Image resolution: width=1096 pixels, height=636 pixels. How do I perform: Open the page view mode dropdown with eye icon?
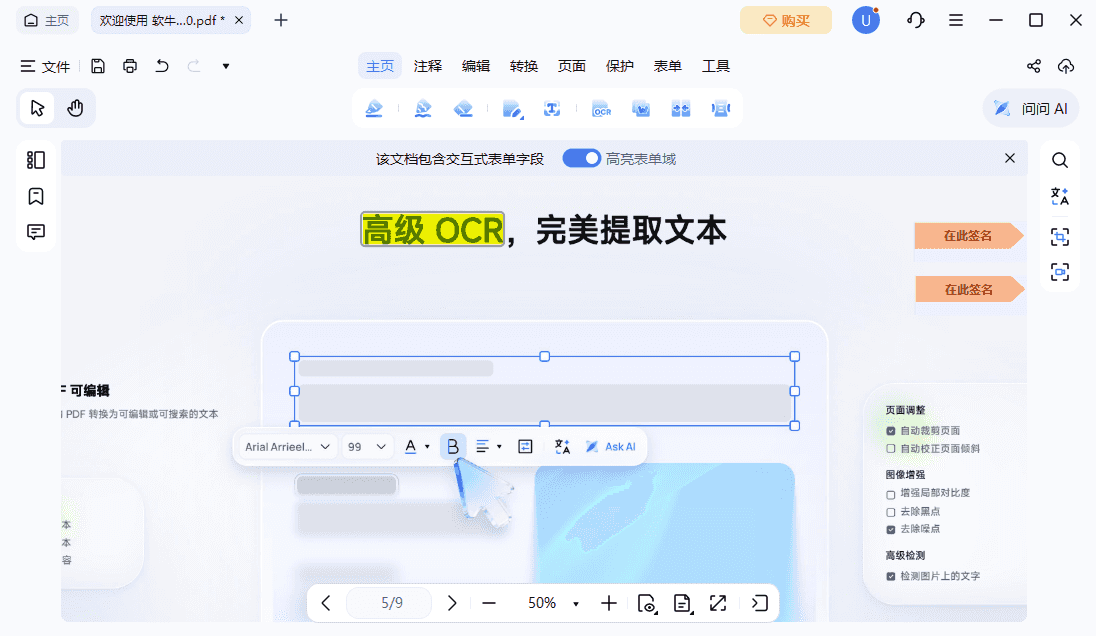click(647, 602)
